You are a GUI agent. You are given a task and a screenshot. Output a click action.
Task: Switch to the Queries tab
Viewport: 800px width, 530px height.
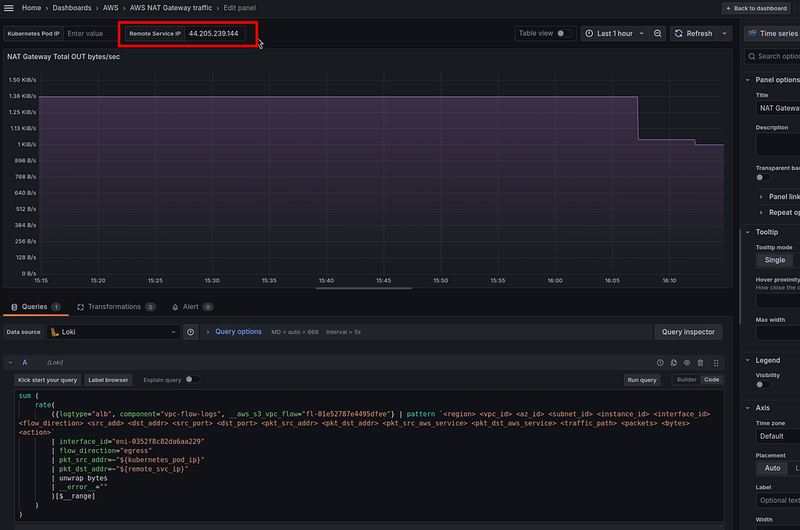pyautogui.click(x=36, y=307)
